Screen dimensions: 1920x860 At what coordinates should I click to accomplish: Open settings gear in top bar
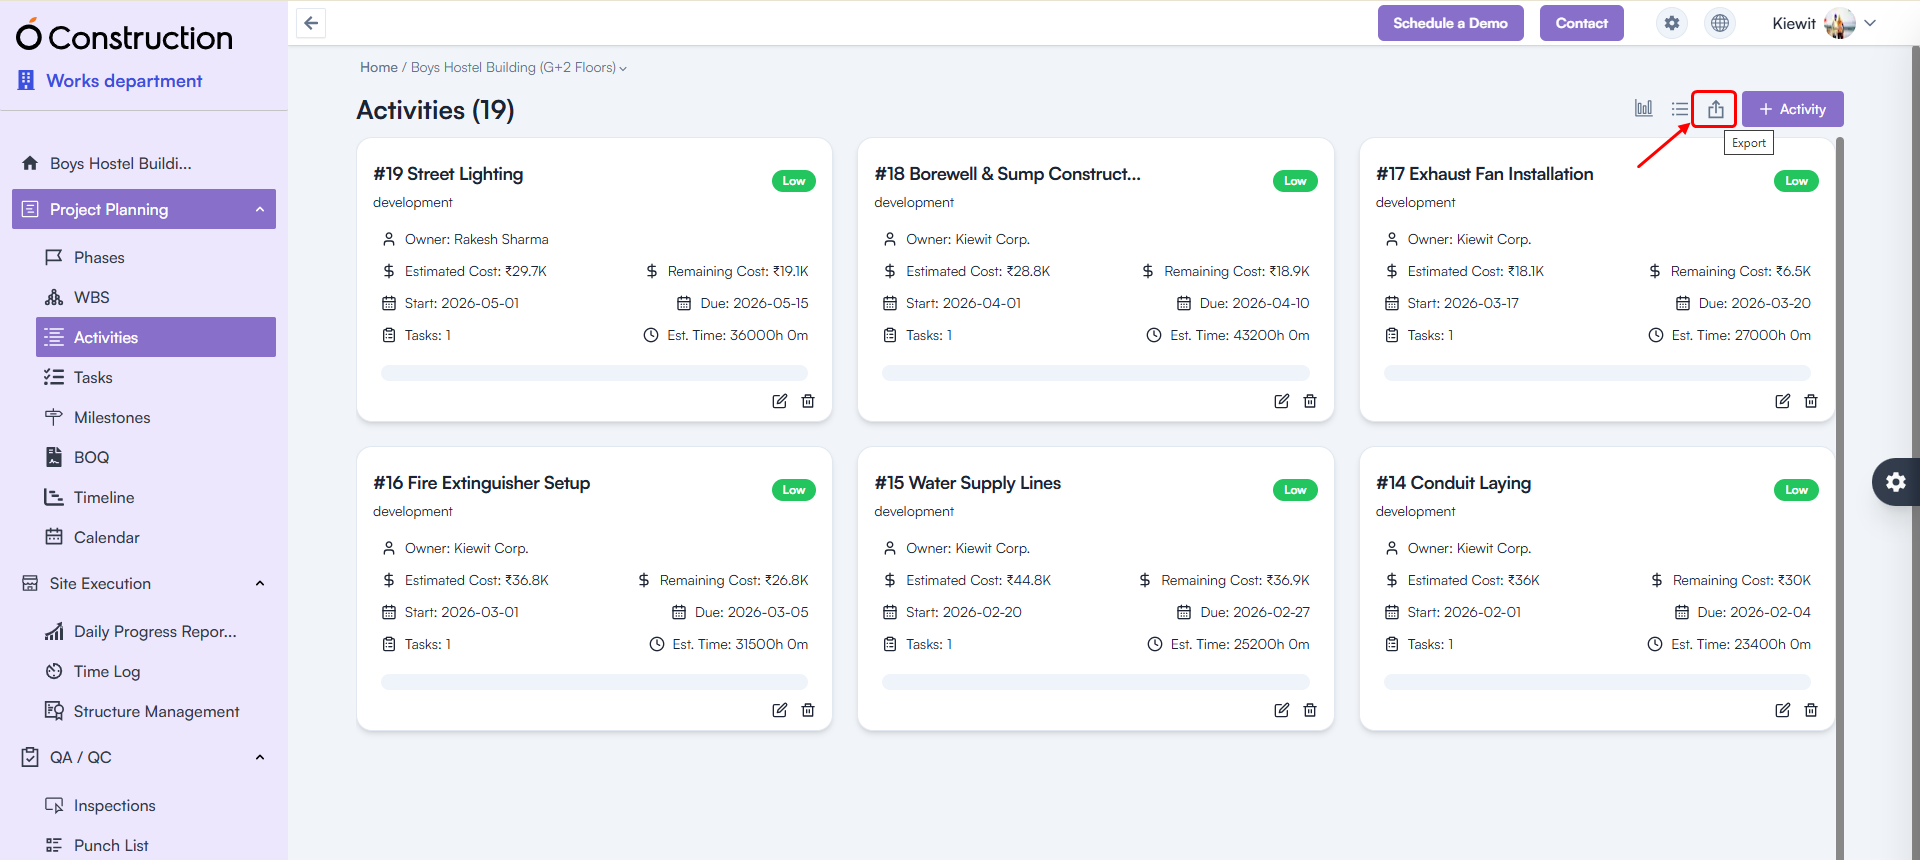click(1672, 23)
